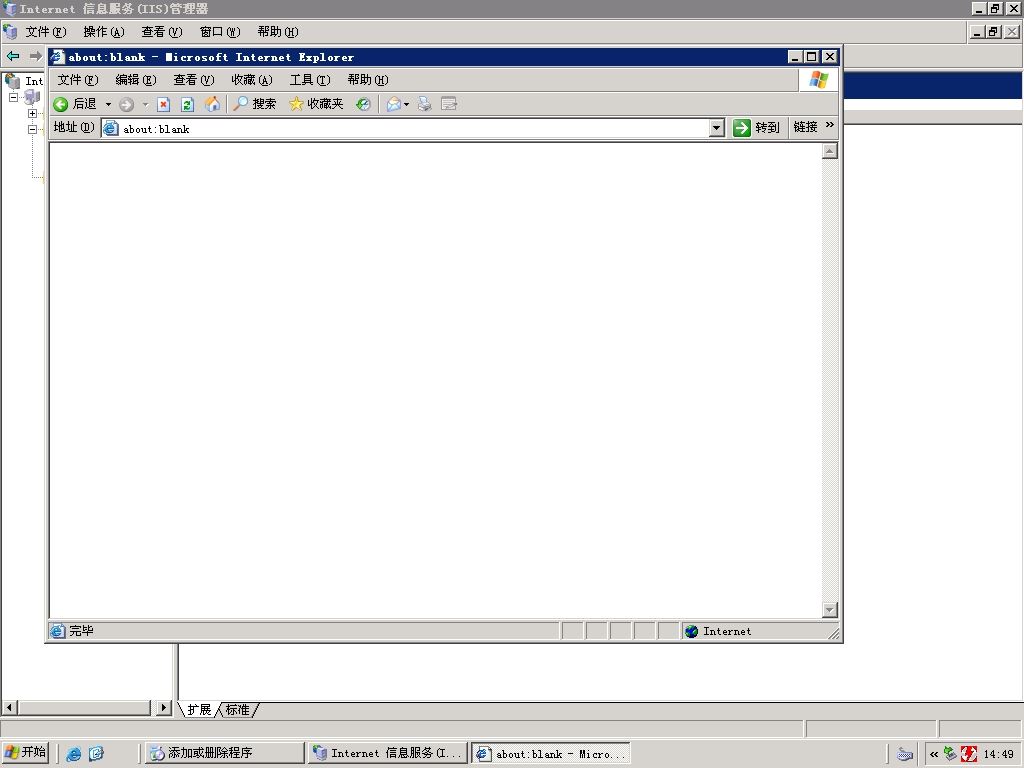Image resolution: width=1024 pixels, height=768 pixels.
Task: Click the IE scrollbar down arrow
Action: click(x=829, y=609)
